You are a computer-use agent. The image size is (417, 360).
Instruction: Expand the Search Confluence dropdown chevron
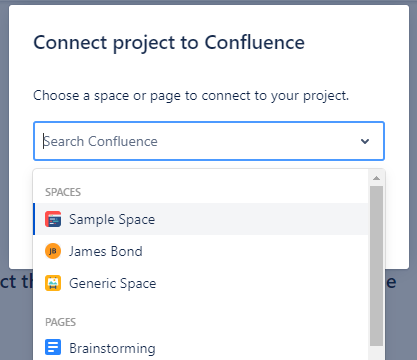tap(365, 141)
